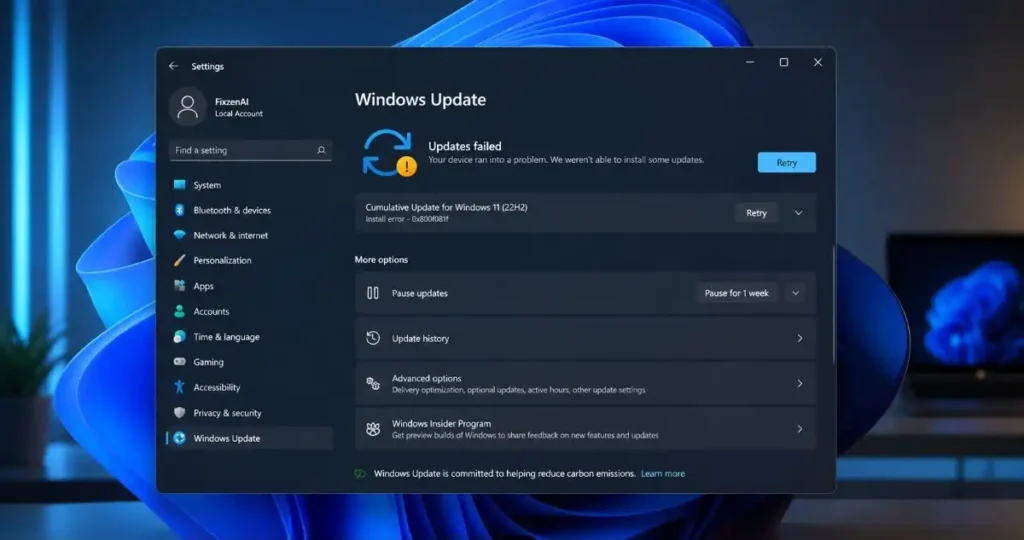The height and width of the screenshot is (540, 1024).
Task: Open pause duration dropdown arrow
Action: tap(795, 293)
